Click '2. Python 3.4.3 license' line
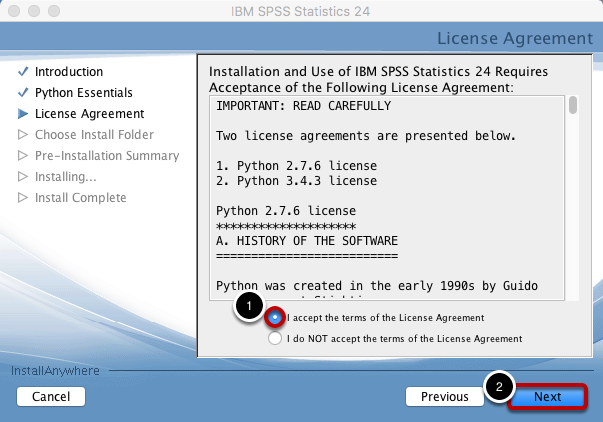Screen dimensions: 603x422 pyautogui.click(x=296, y=181)
